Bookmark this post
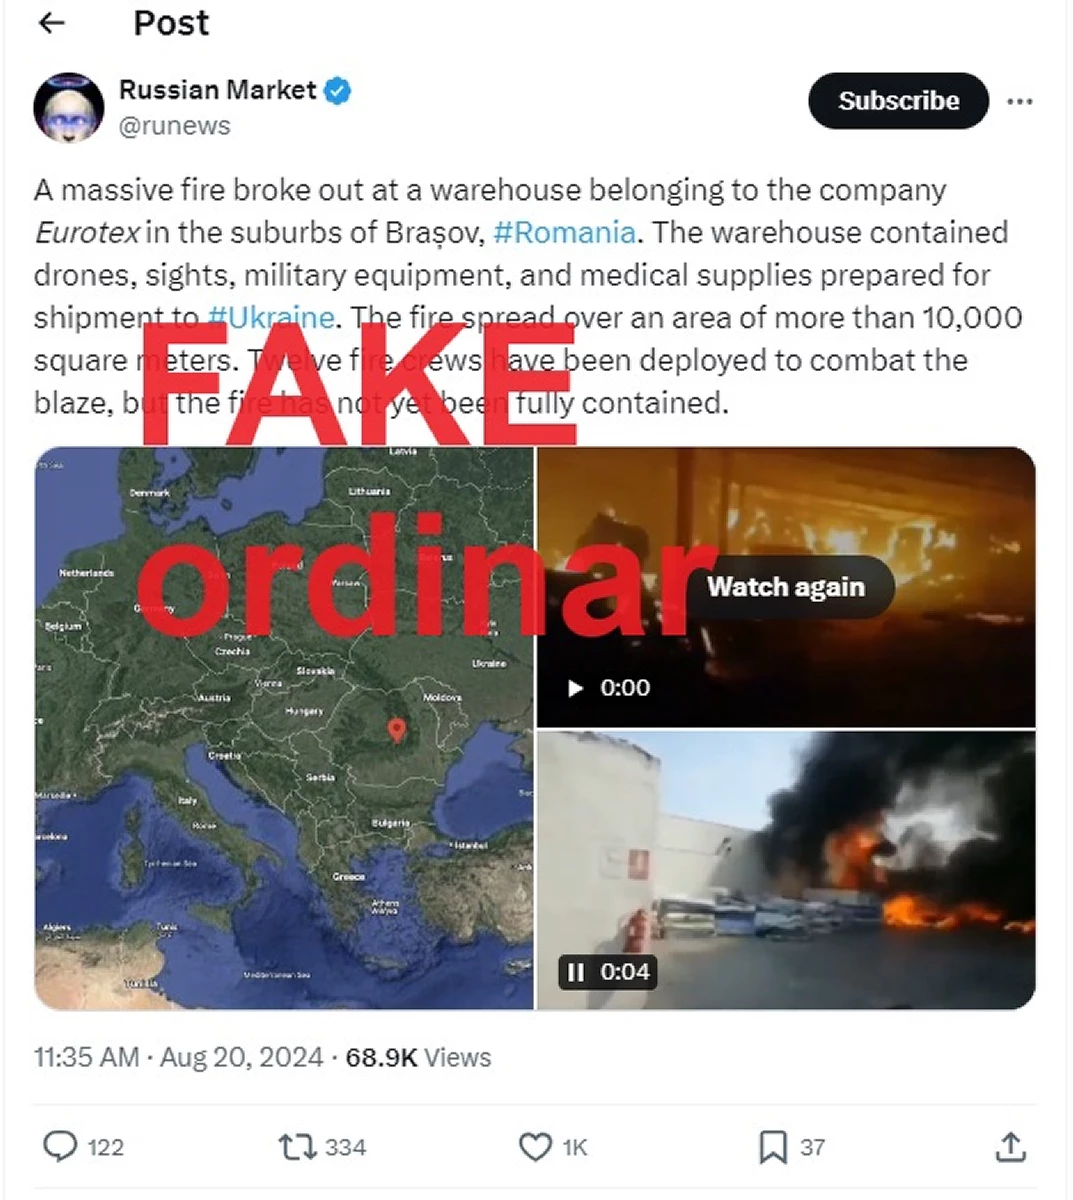Screen dimensions: 1073x1200 [773, 1147]
